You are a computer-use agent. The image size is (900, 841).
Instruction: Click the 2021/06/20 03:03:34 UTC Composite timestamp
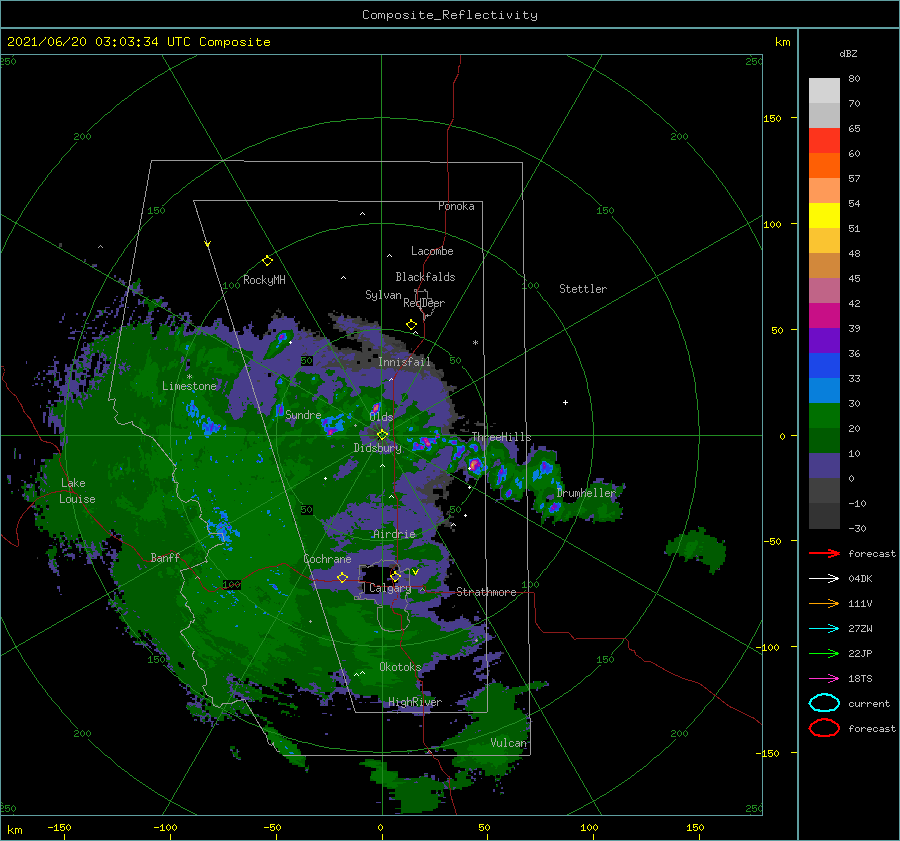[138, 42]
